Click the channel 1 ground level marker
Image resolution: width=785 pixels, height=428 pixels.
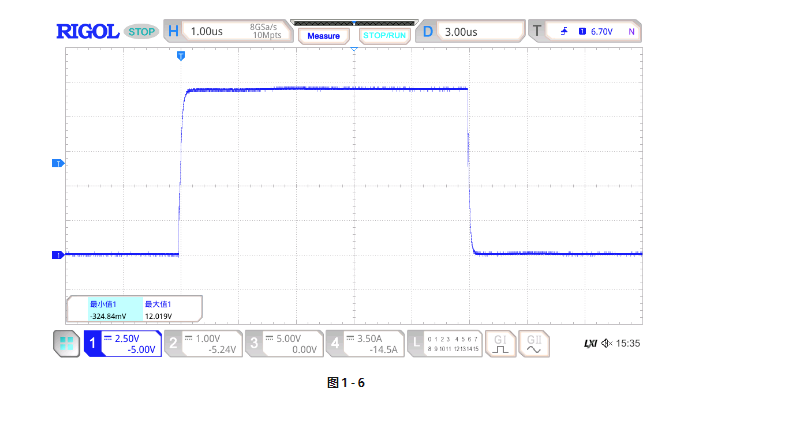tap(57, 255)
